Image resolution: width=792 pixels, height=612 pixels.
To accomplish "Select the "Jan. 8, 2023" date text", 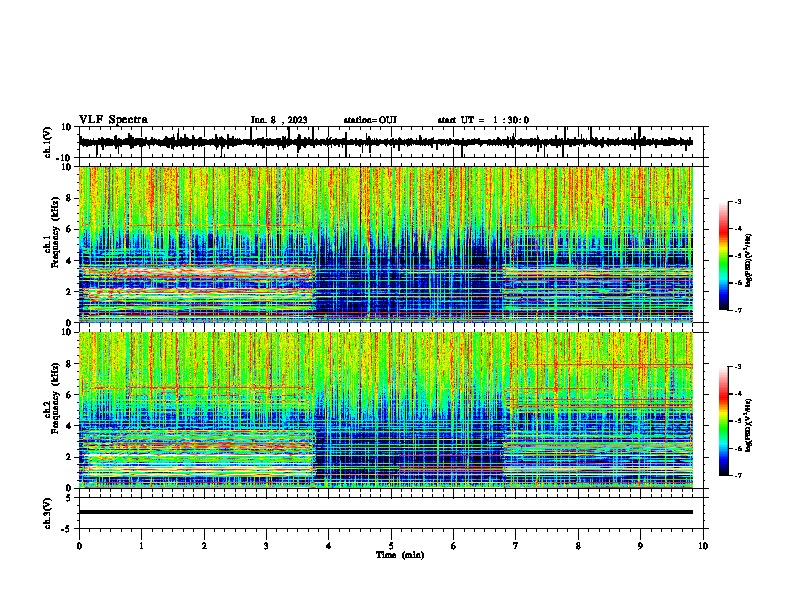I will point(279,120).
